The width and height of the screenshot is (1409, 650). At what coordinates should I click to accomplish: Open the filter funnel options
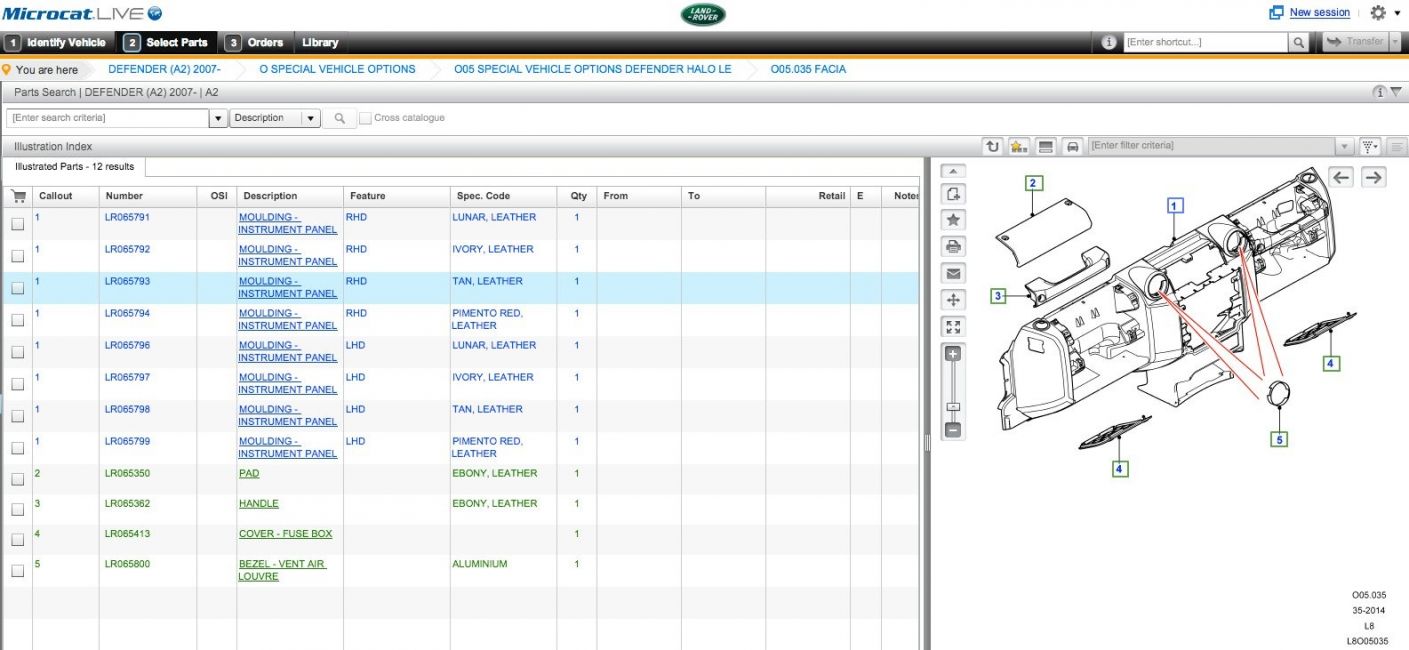1370,146
